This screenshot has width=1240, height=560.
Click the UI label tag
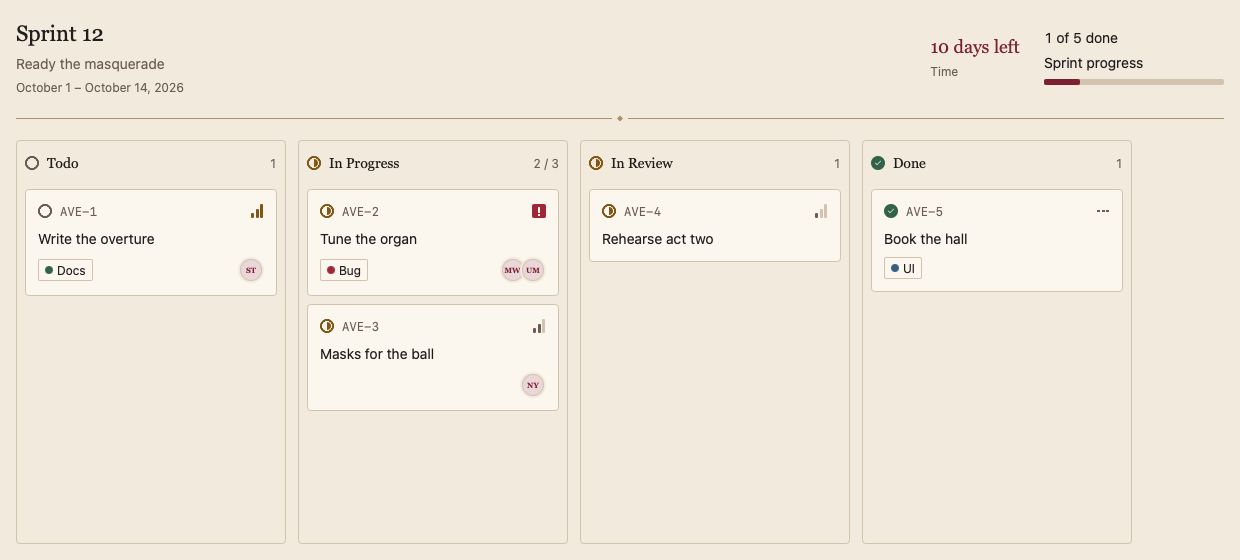[903, 269]
